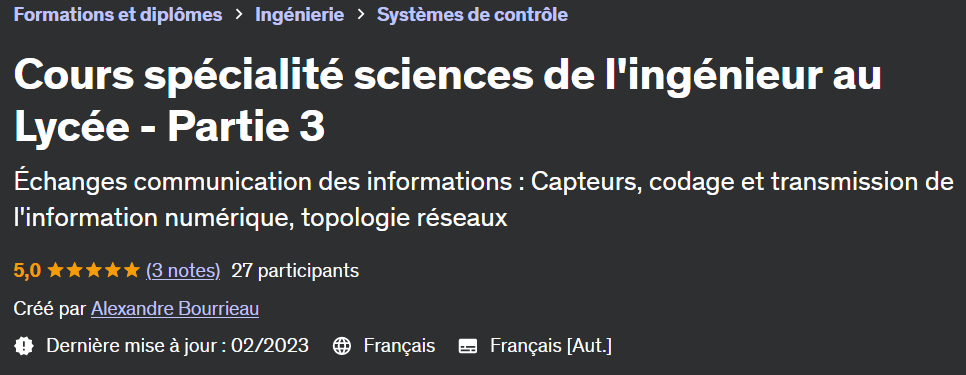The width and height of the screenshot is (966, 375).
Task: Click the 27 participants count
Action: pos(295,270)
